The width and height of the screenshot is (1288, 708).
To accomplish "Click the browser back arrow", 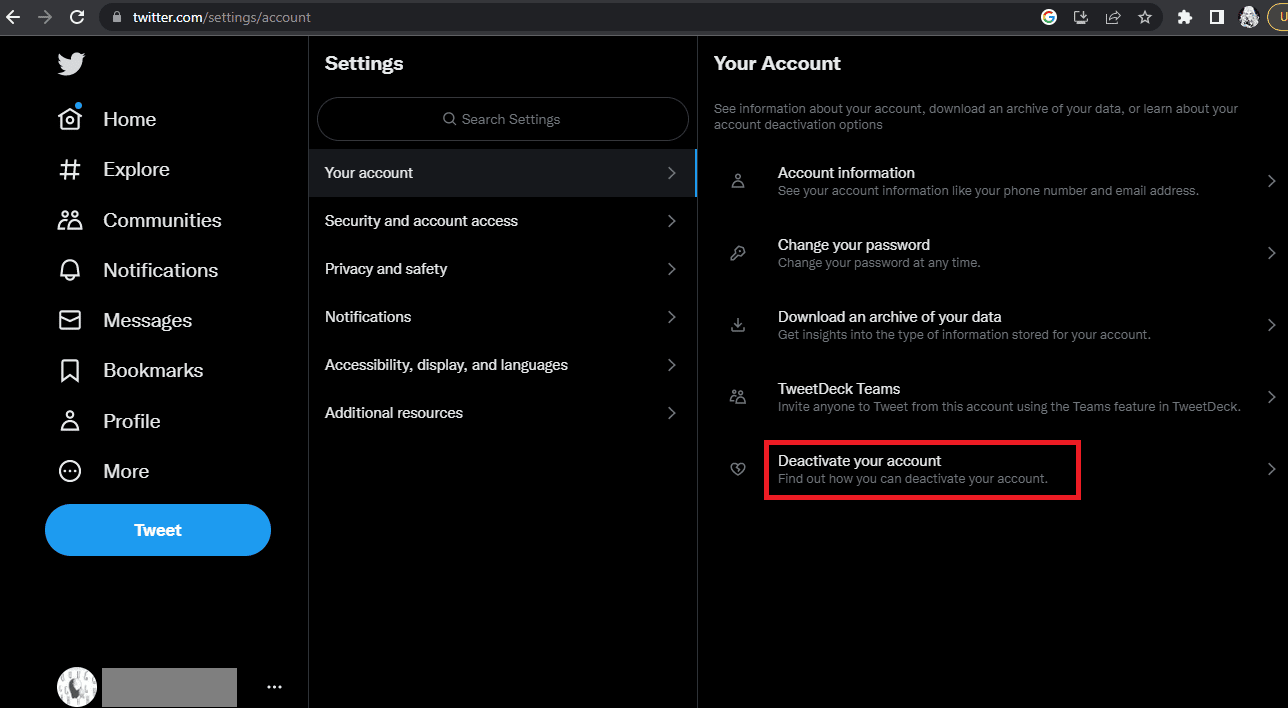I will 13,17.
